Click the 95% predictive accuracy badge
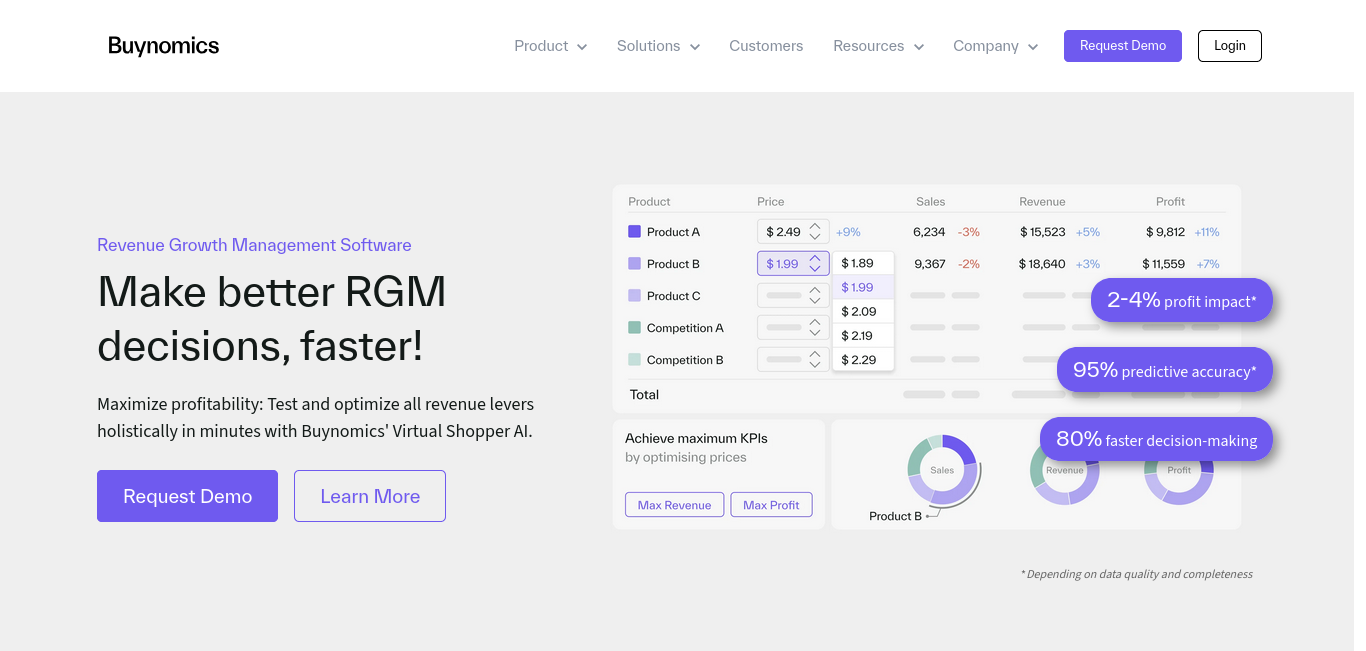This screenshot has height=651, width=1366. click(x=1164, y=370)
